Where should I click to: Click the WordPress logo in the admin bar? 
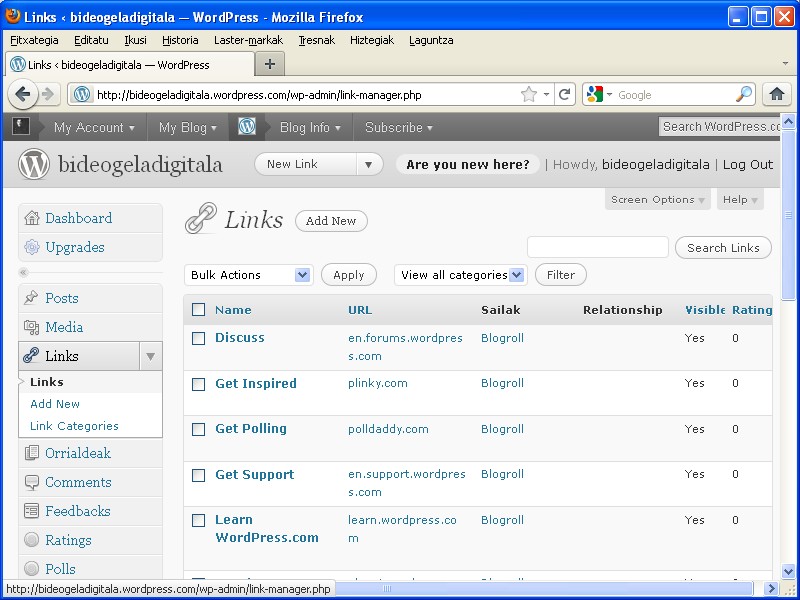(247, 127)
